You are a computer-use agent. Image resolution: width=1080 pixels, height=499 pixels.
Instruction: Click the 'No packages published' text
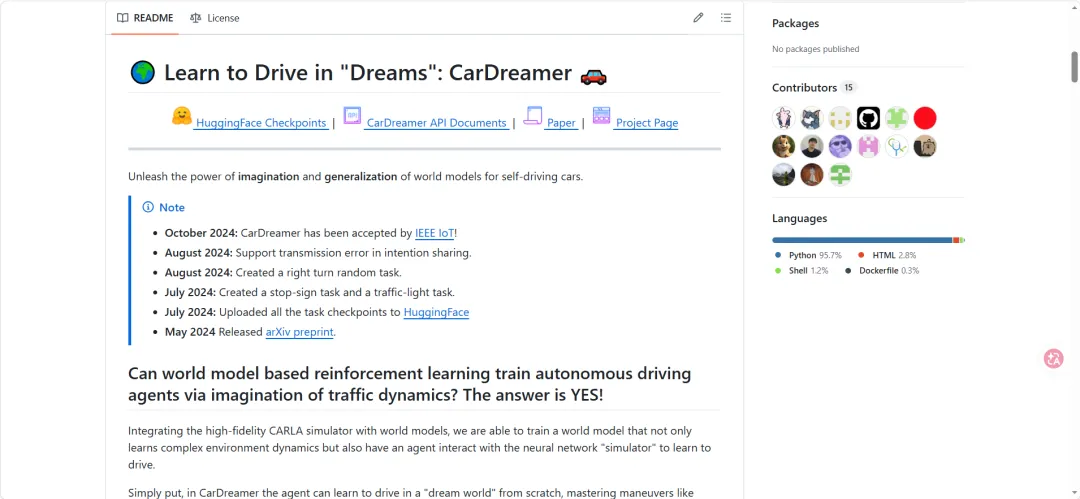click(x=816, y=49)
